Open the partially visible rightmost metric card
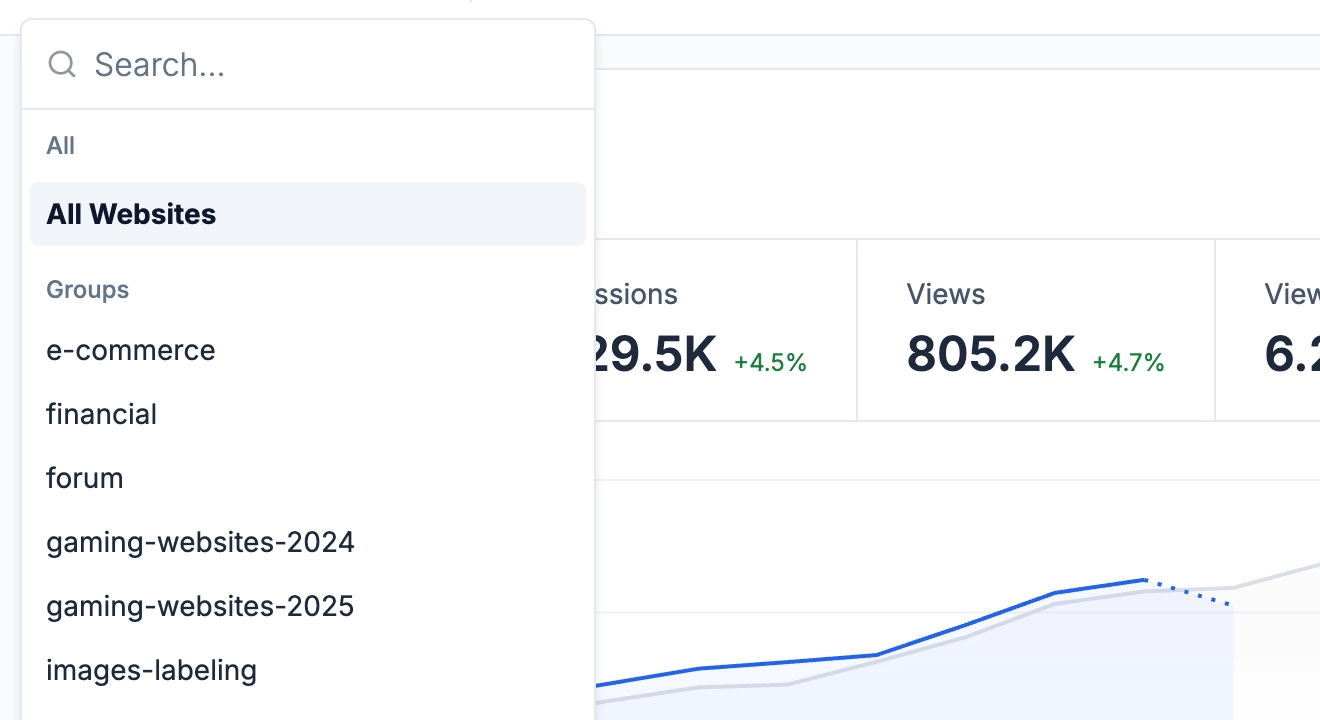Viewport: 1320px width, 720px height. pyautogui.click(x=1290, y=330)
